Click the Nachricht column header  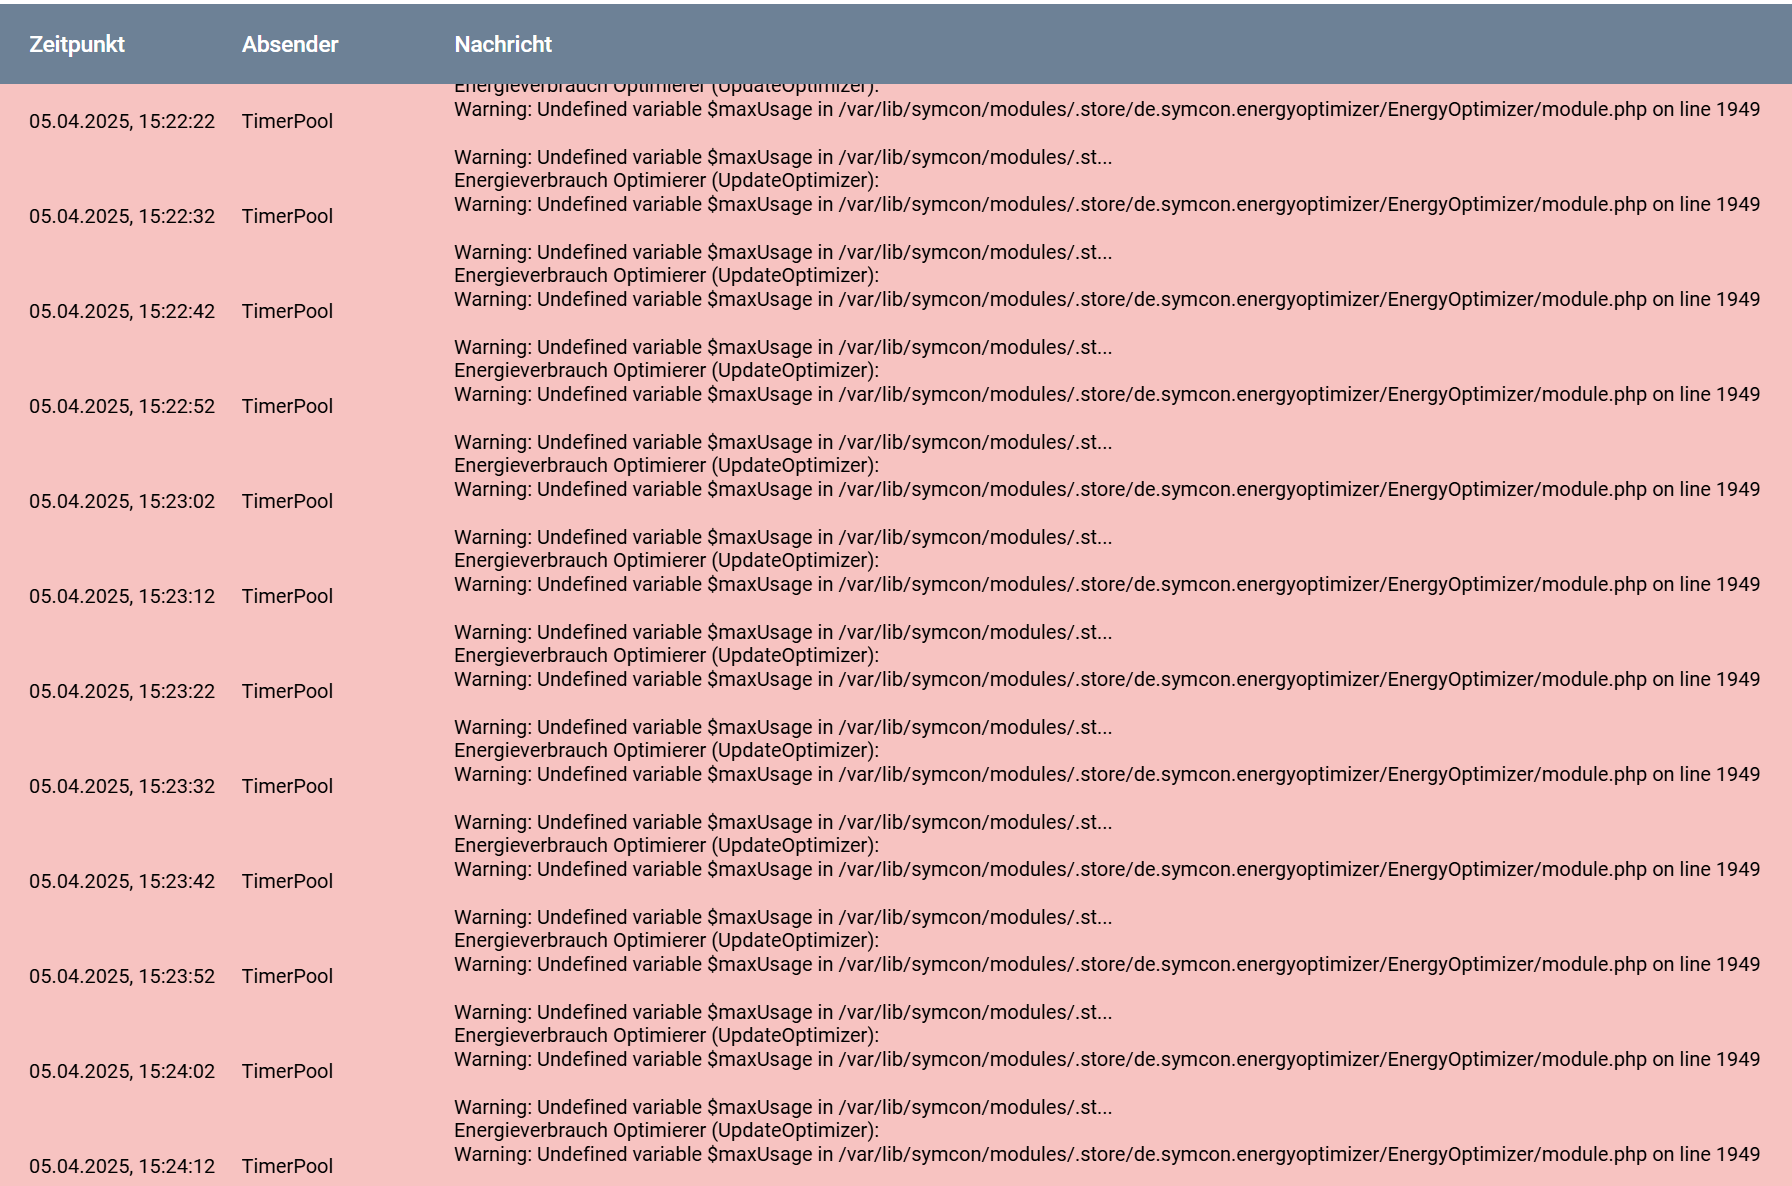point(503,44)
